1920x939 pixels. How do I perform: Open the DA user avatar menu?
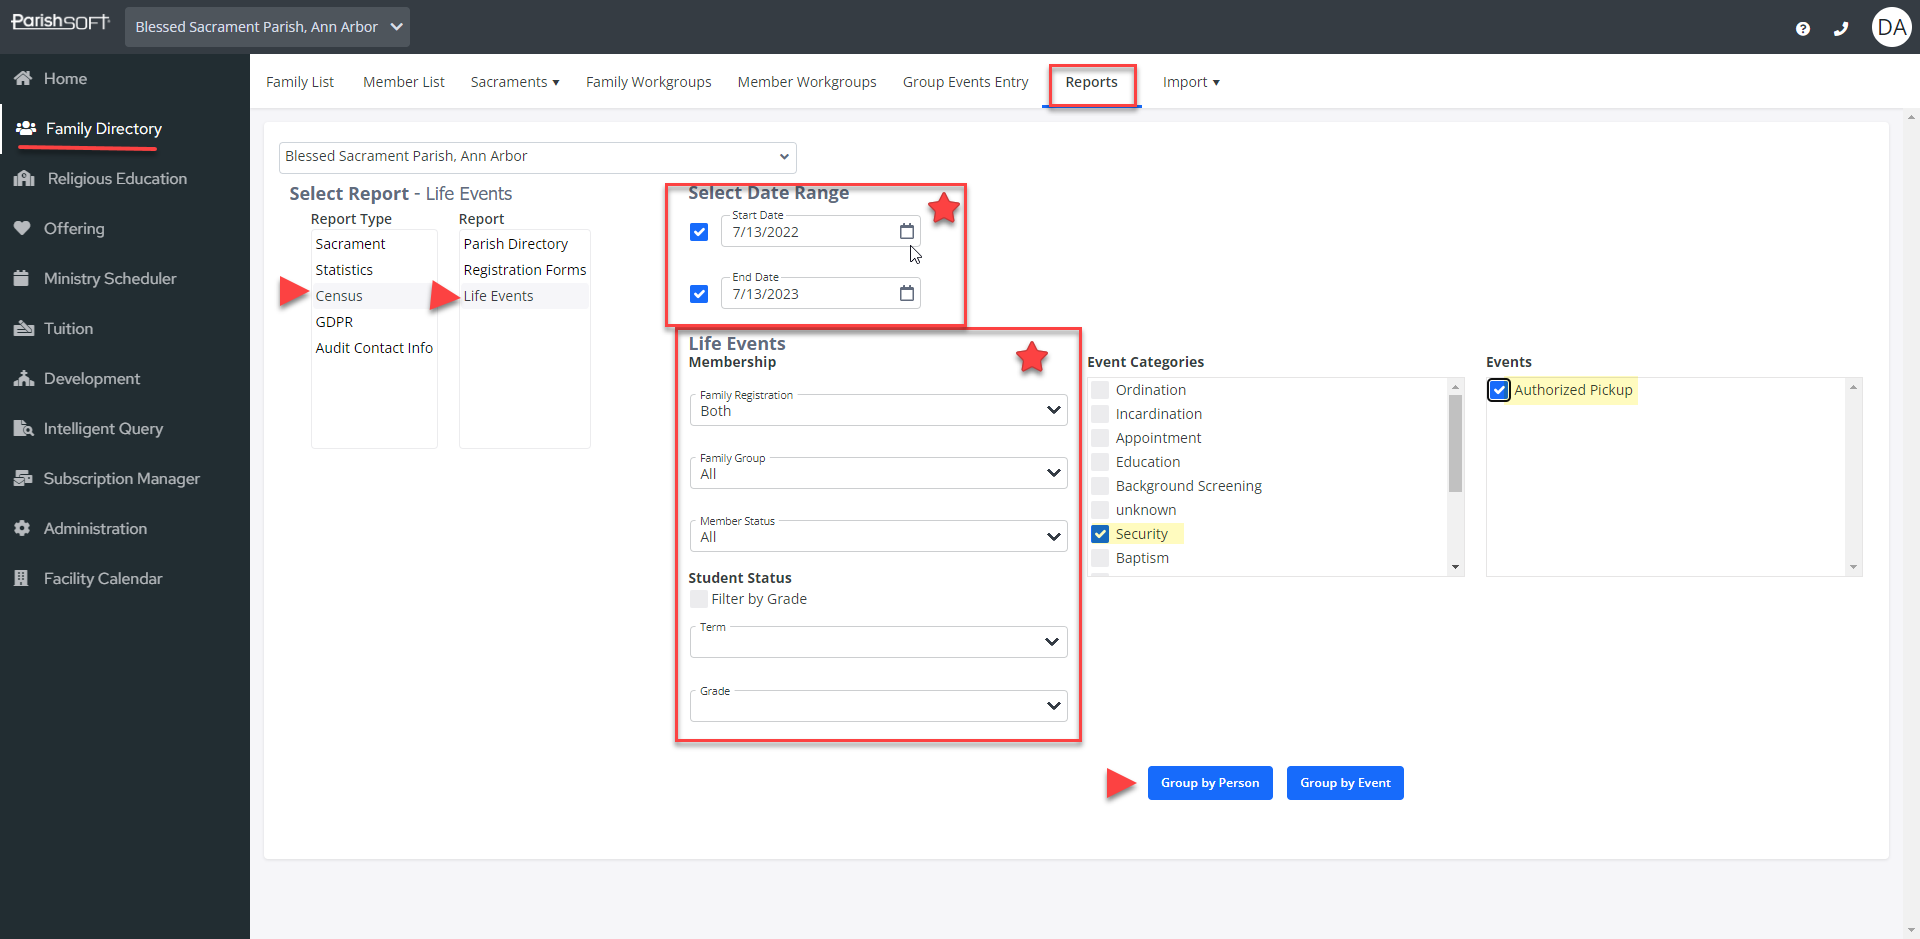(x=1891, y=28)
